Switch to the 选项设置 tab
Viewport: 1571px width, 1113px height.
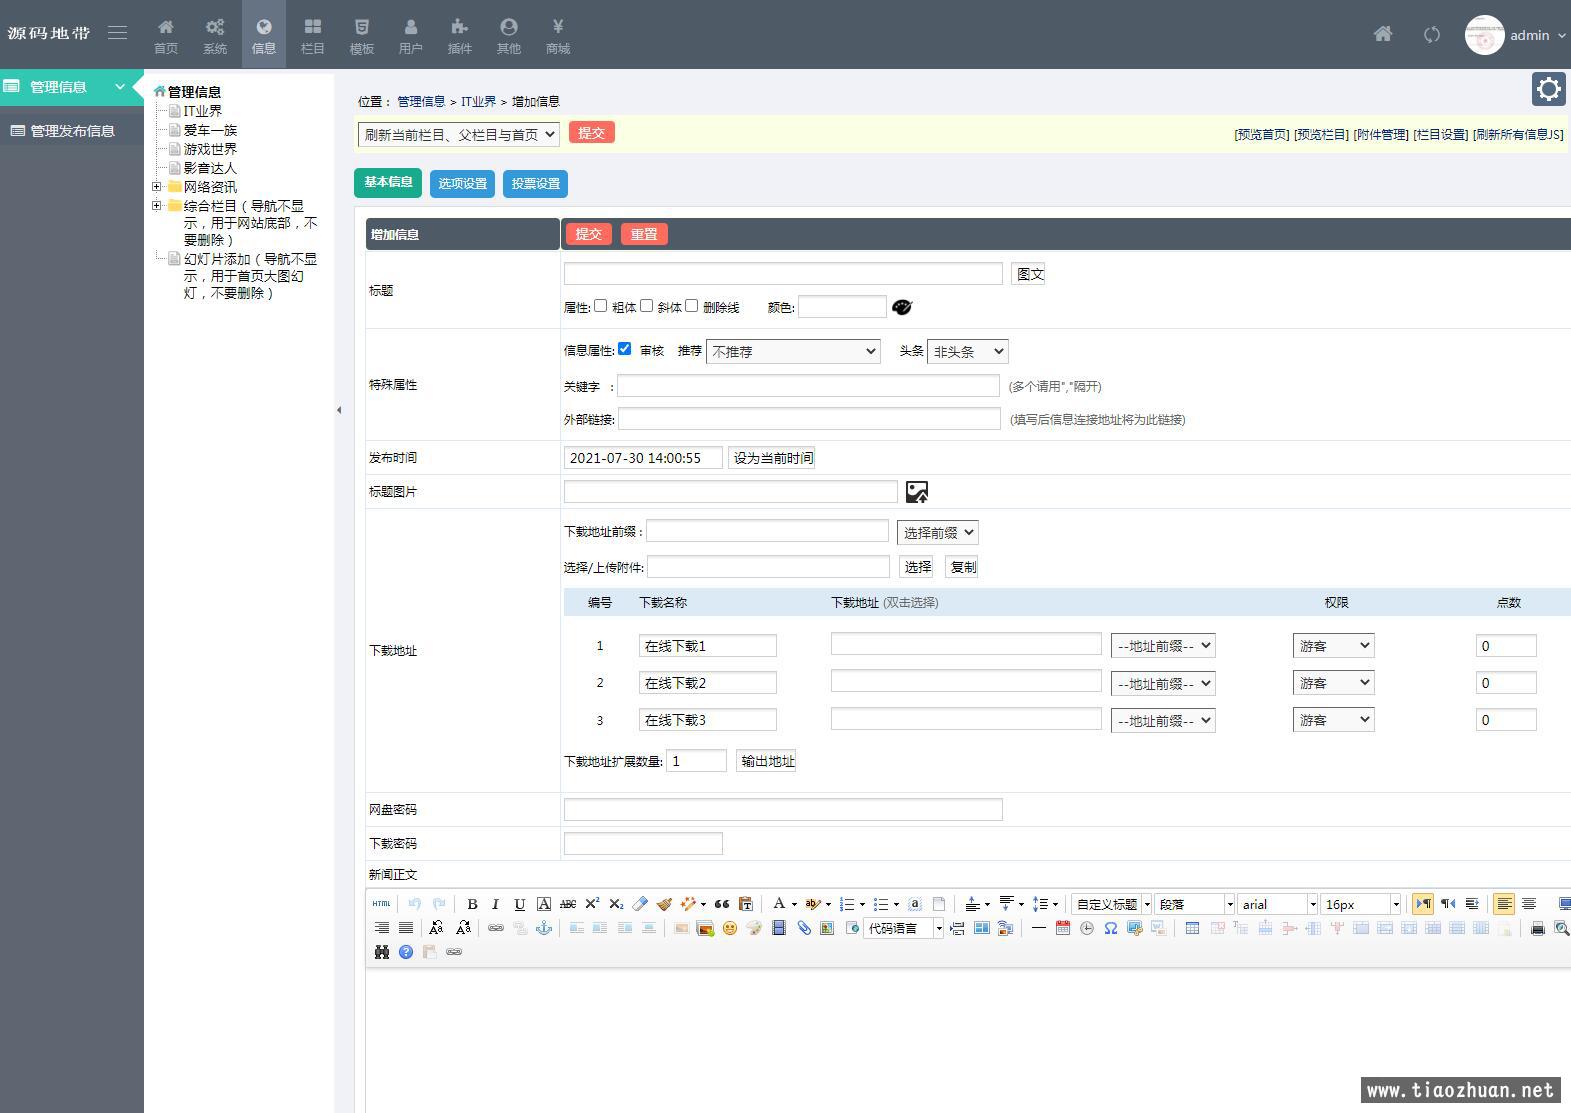tap(462, 184)
